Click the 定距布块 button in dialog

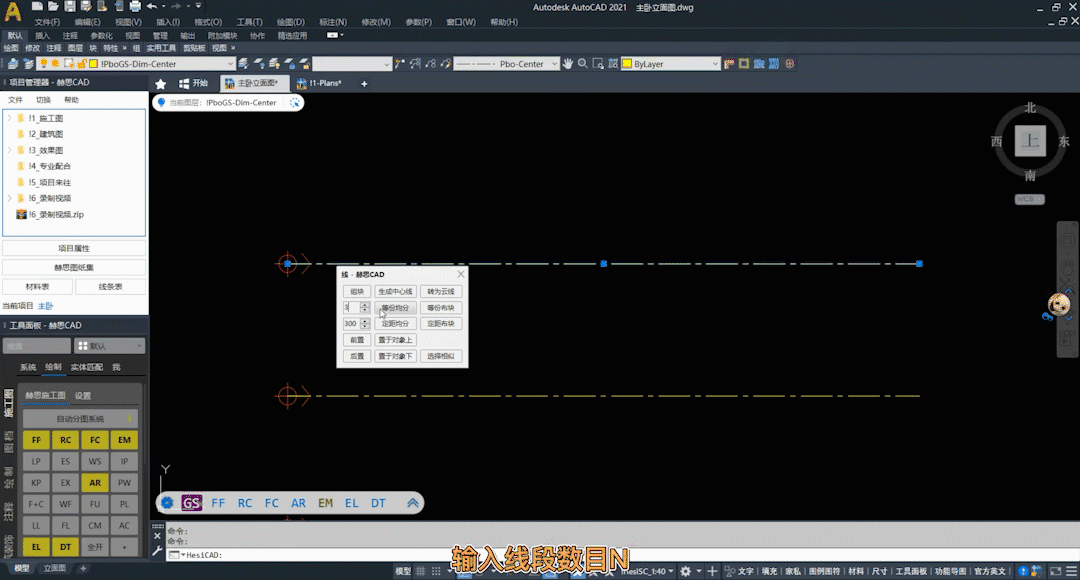click(x=441, y=324)
